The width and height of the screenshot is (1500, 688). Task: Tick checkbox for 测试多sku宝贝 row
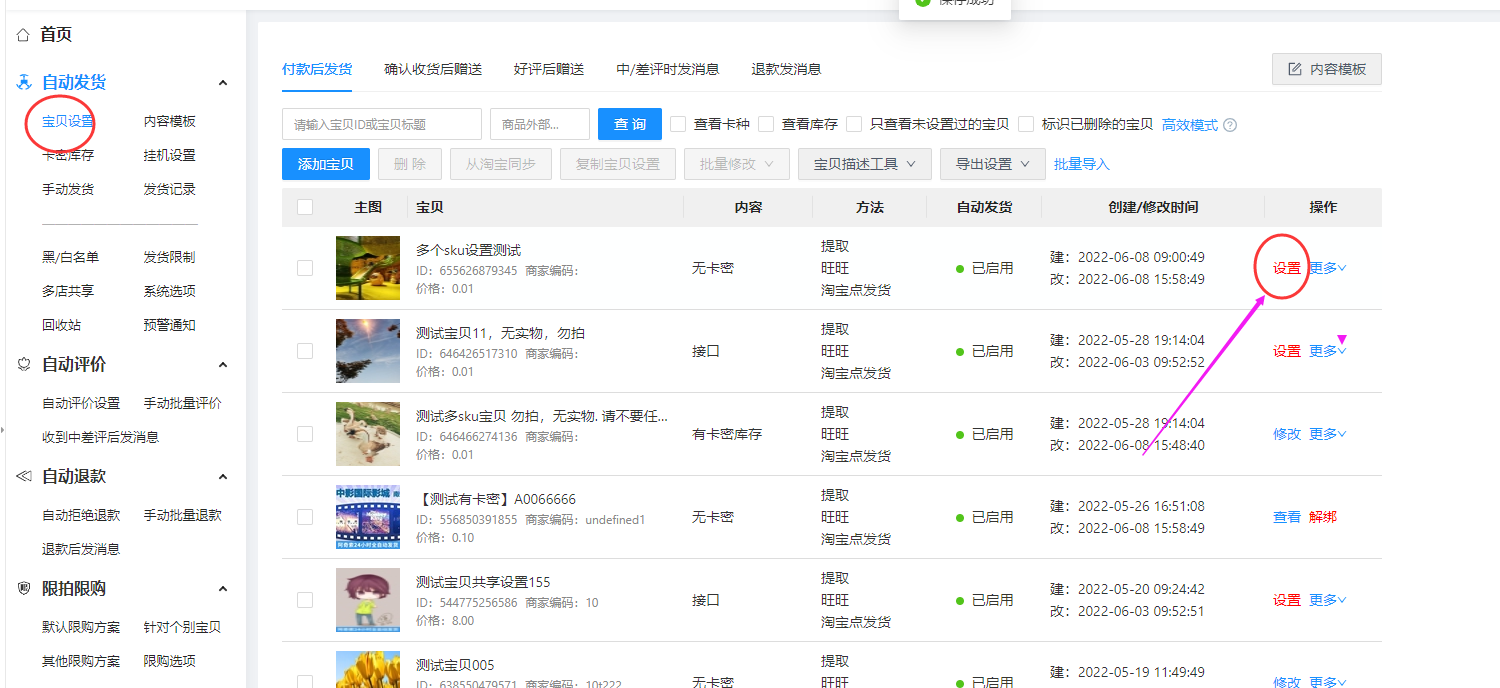point(305,434)
